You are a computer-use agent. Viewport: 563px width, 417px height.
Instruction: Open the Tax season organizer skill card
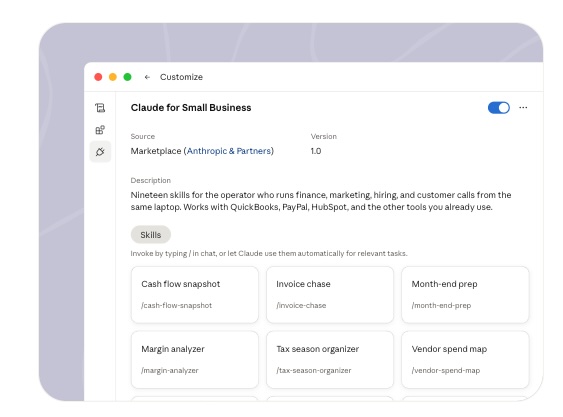coord(330,360)
